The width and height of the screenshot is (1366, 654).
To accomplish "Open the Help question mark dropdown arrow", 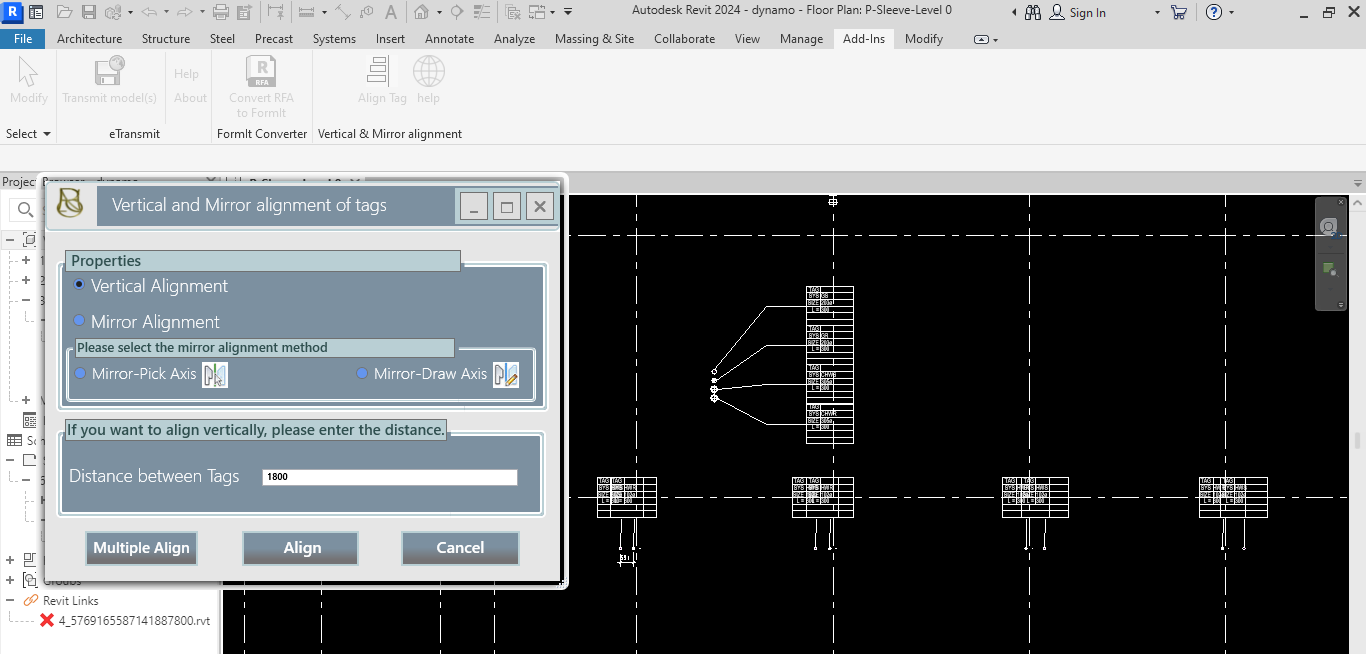I will [x=1231, y=13].
